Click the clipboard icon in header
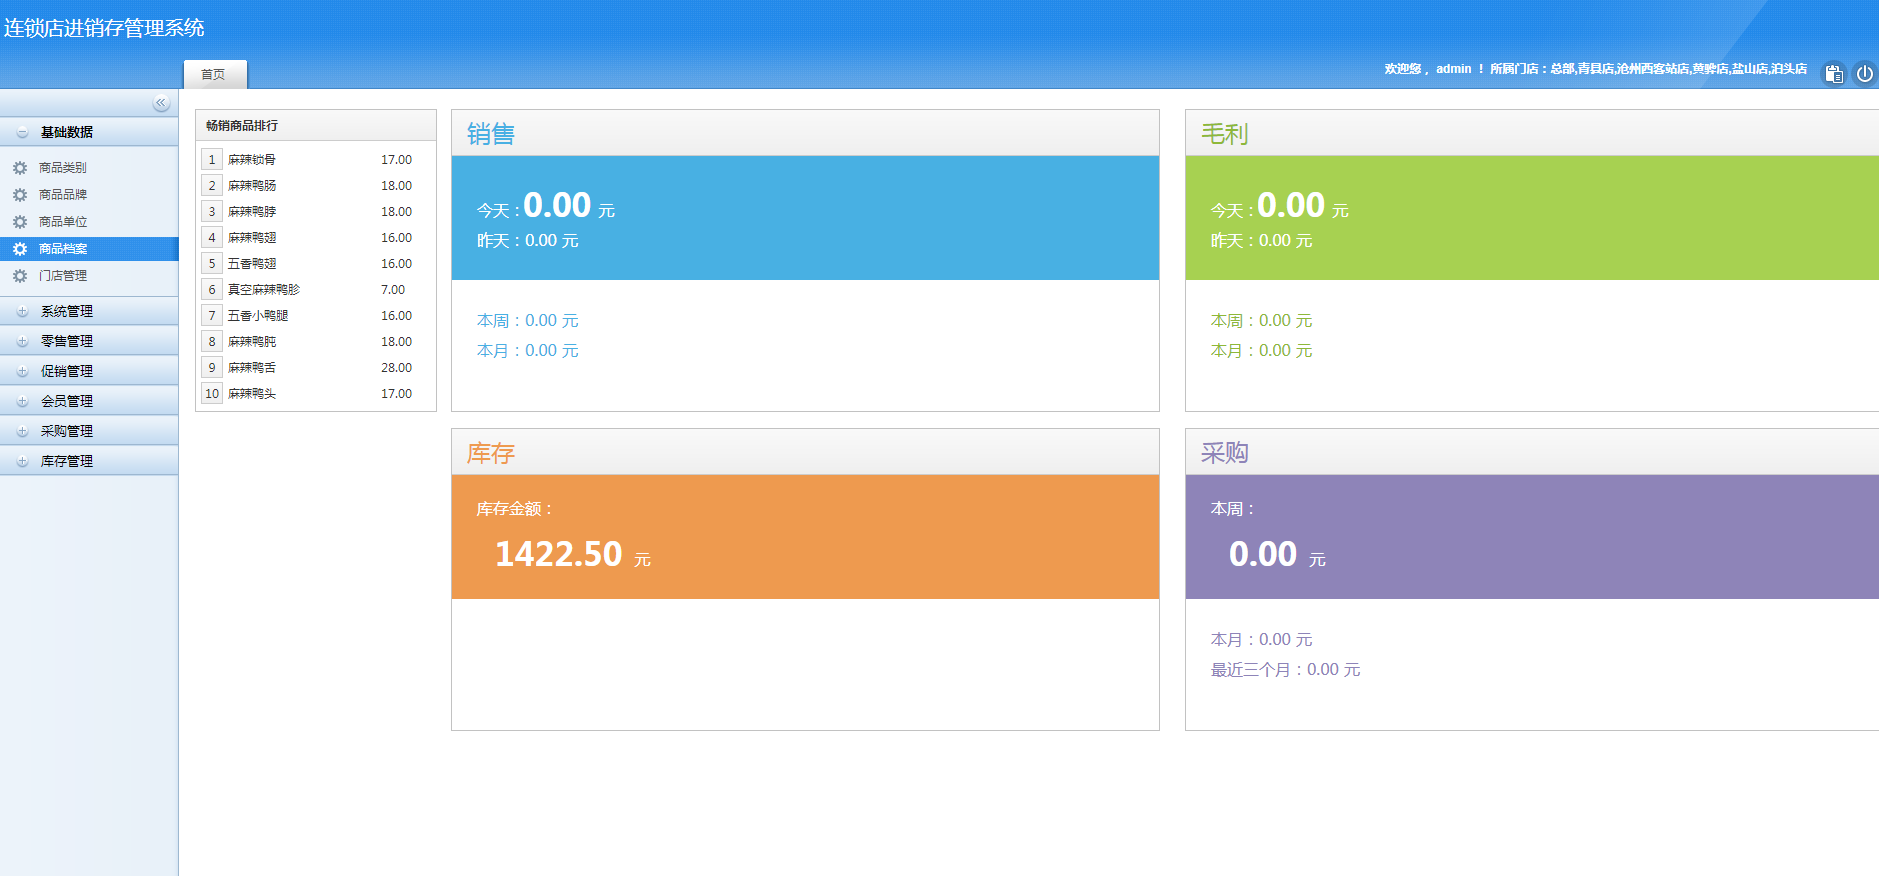The width and height of the screenshot is (1879, 876). pyautogui.click(x=1833, y=73)
